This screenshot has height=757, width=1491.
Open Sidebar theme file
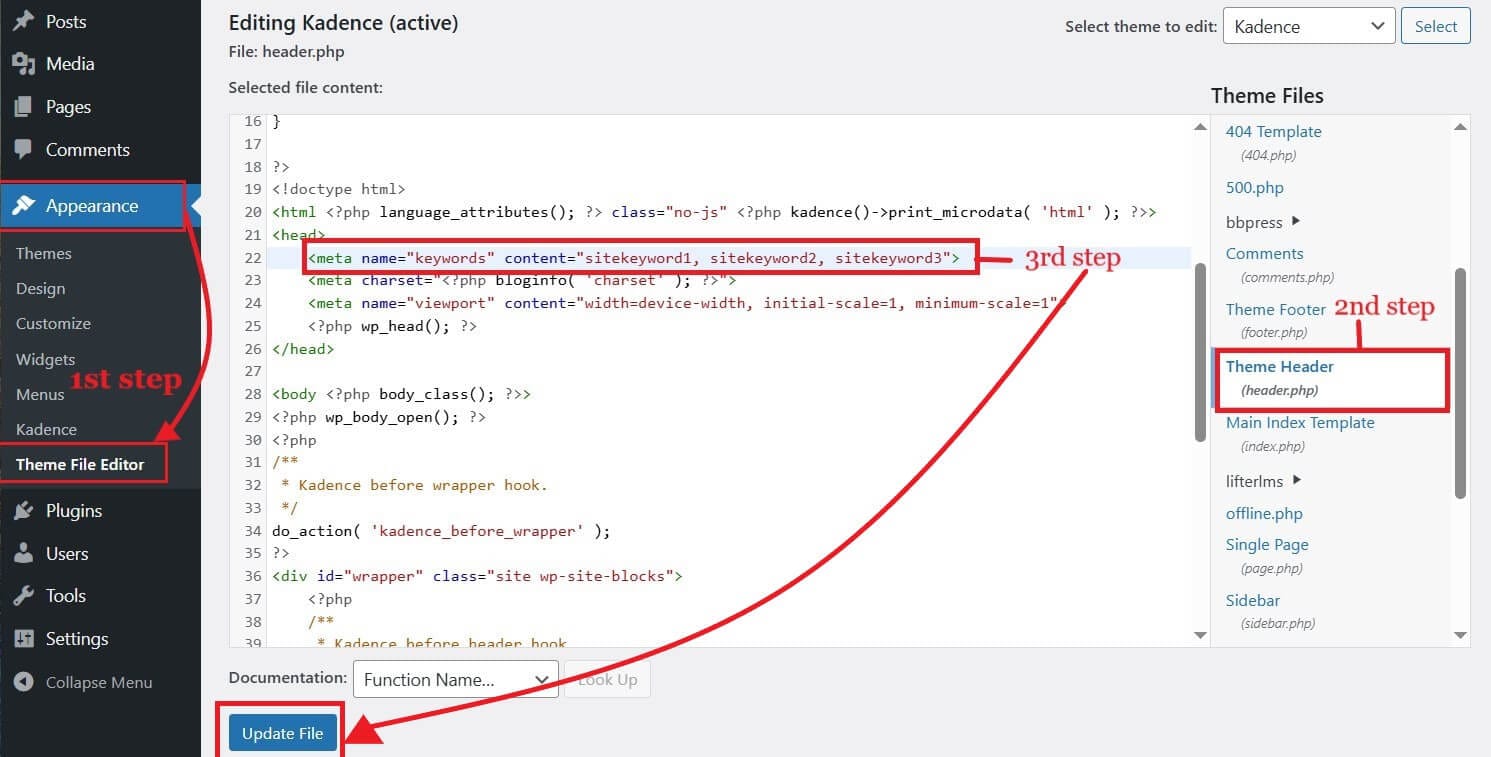[x=1253, y=600]
